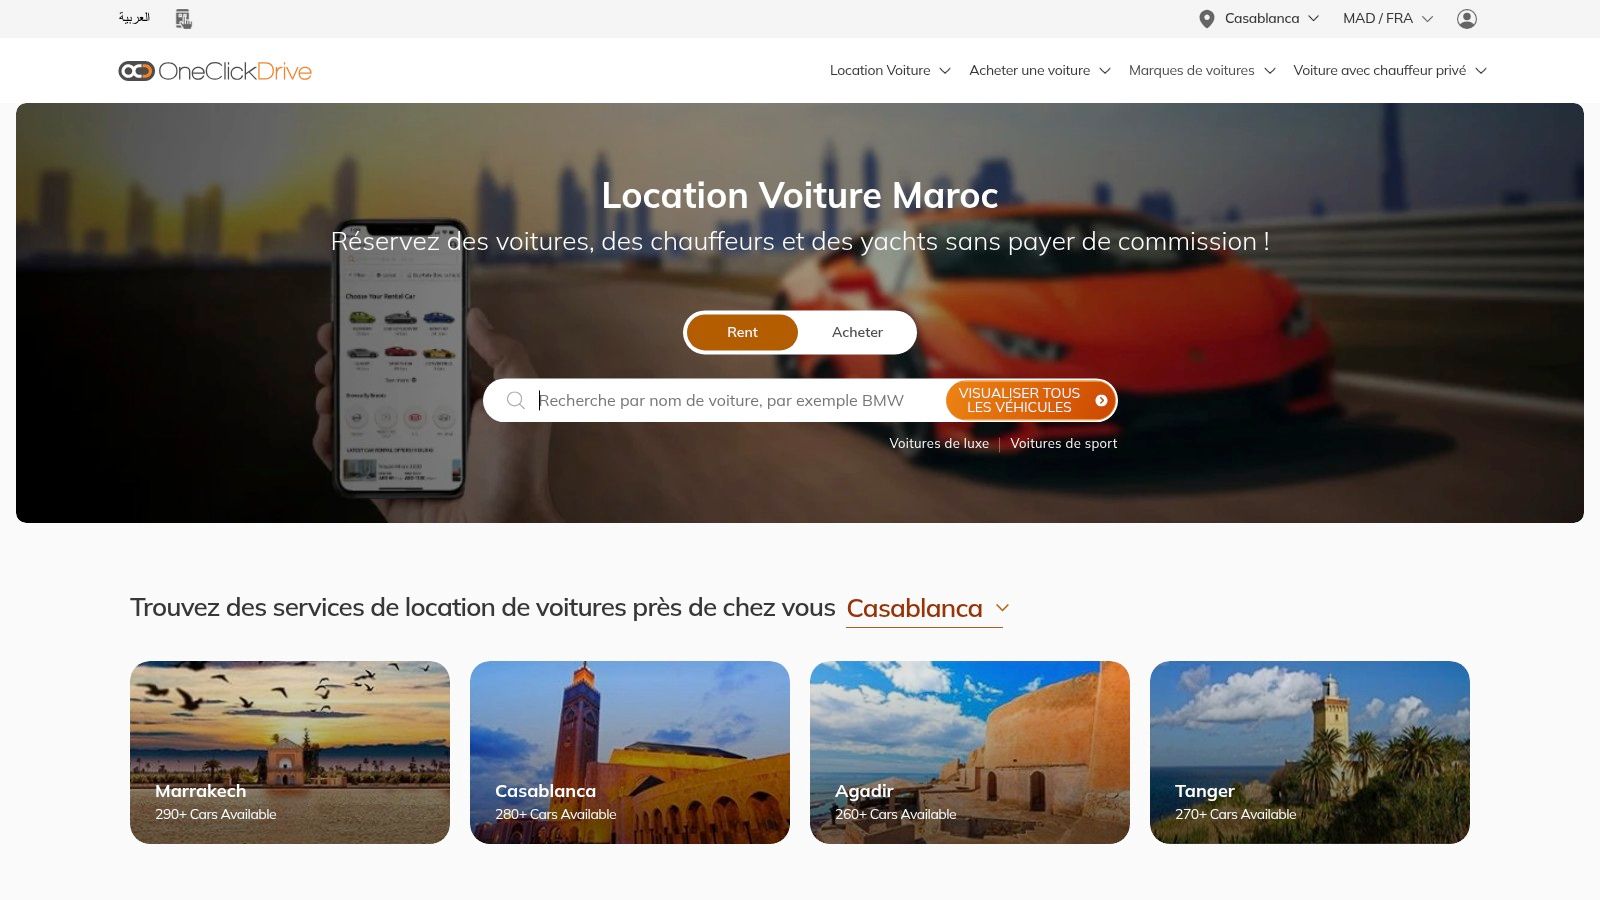Select the Rent toggle option

click(742, 332)
